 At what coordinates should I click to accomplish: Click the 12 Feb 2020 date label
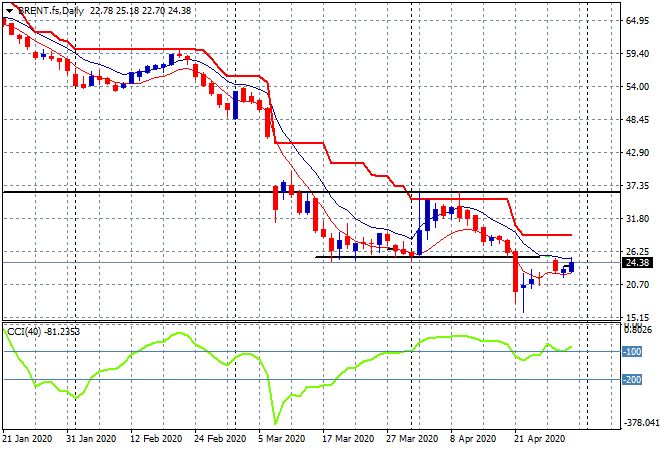point(156,439)
